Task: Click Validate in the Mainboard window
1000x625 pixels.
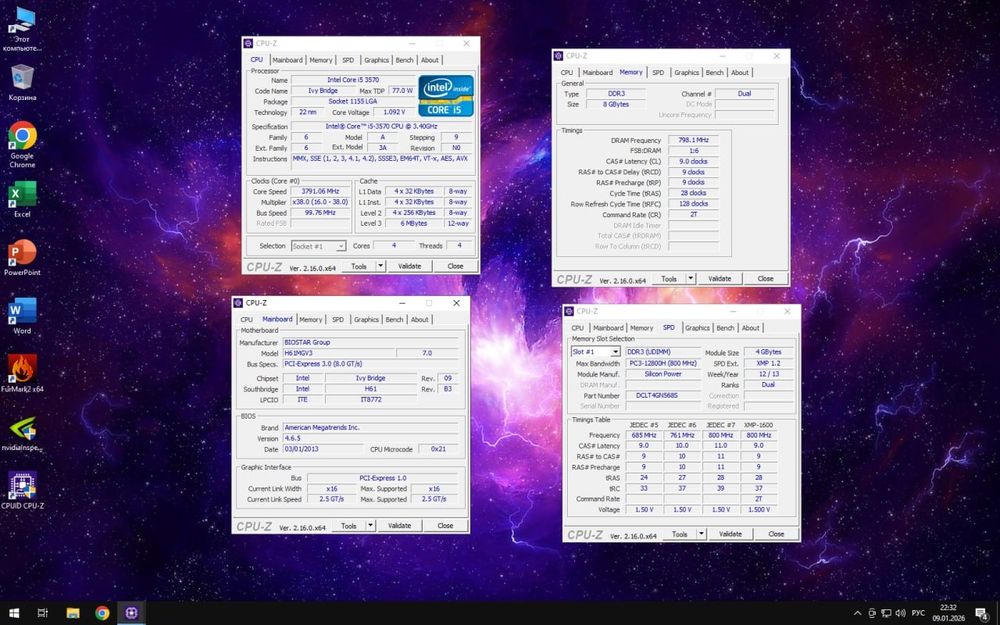Action: [399, 526]
